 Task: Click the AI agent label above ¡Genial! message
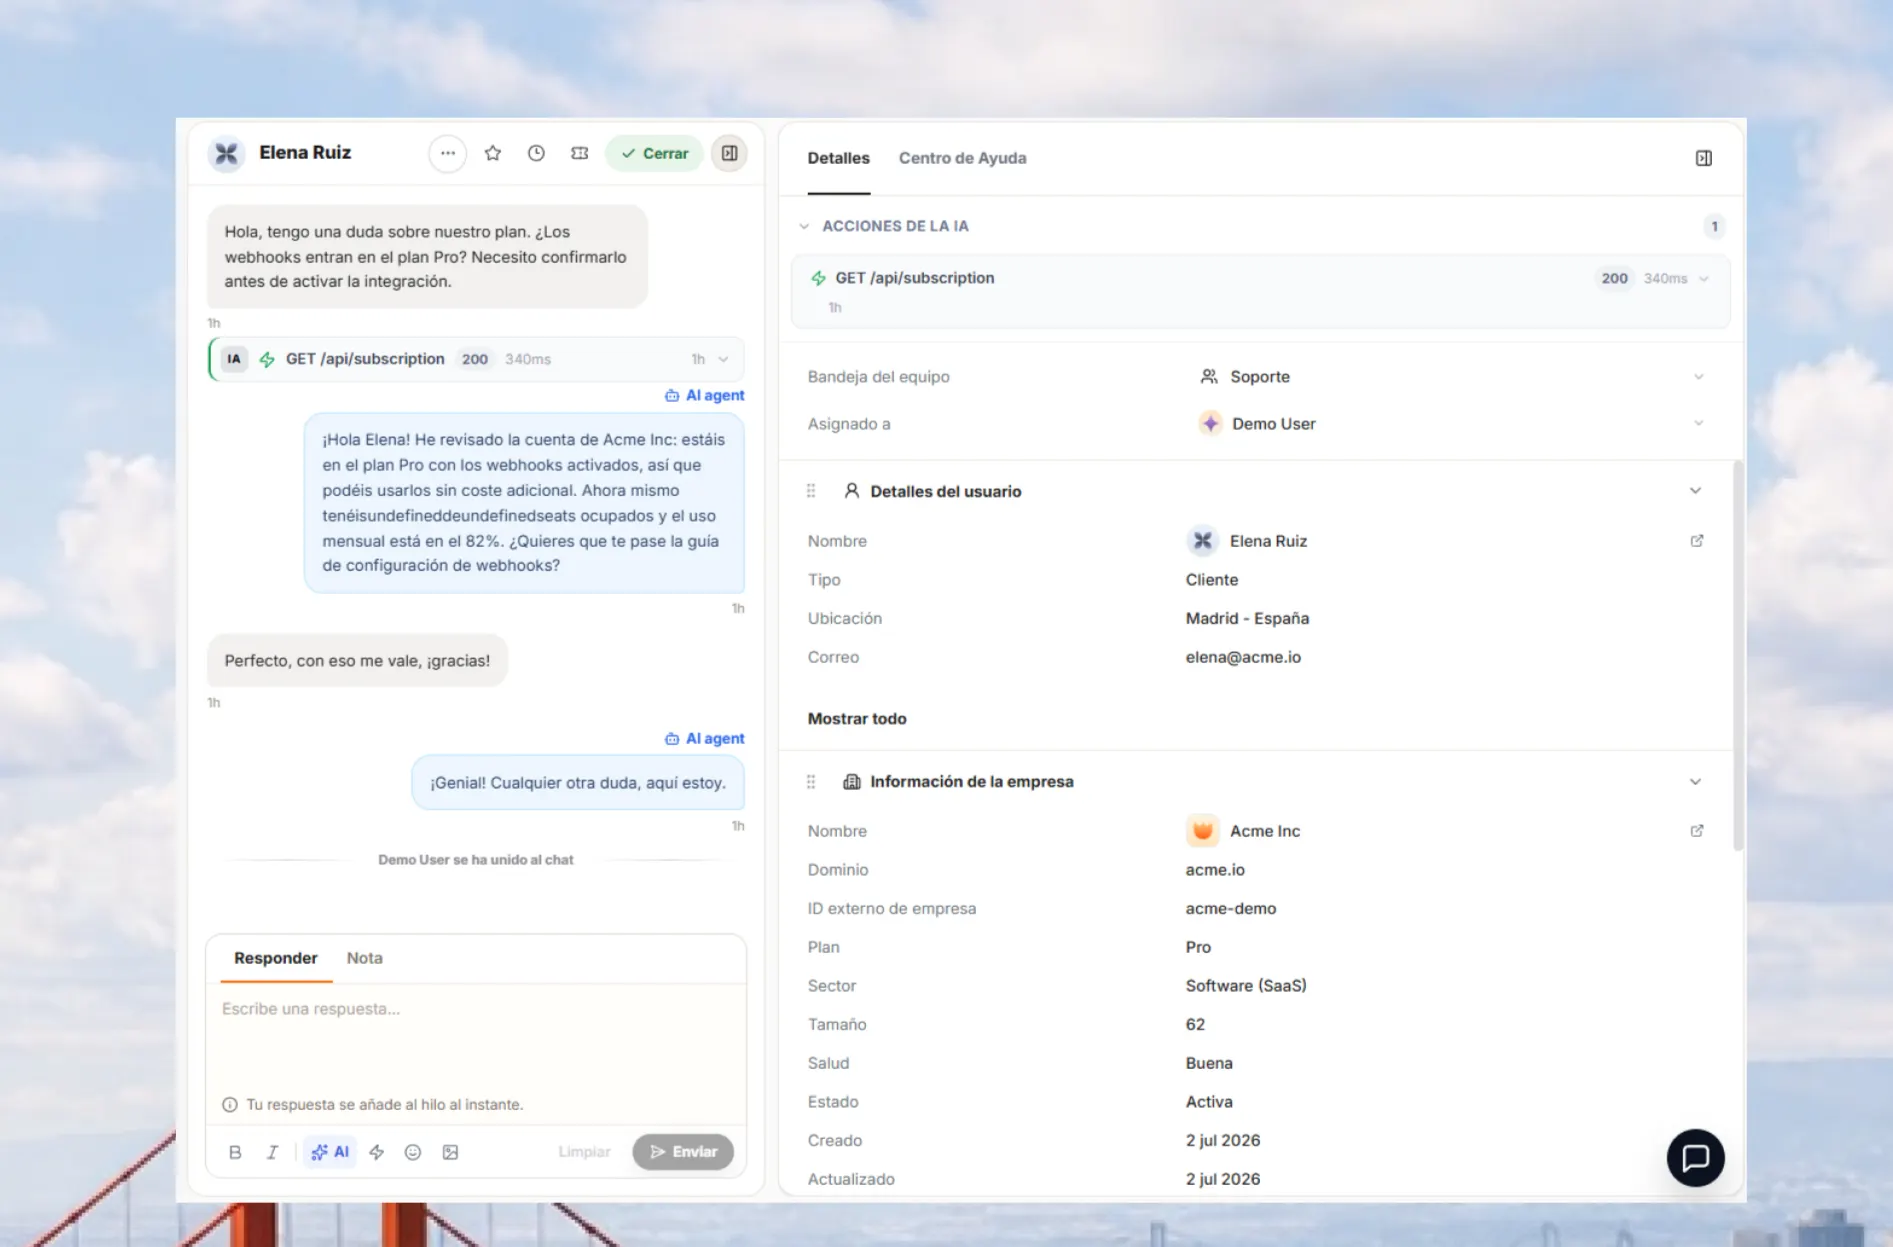[x=705, y=738]
